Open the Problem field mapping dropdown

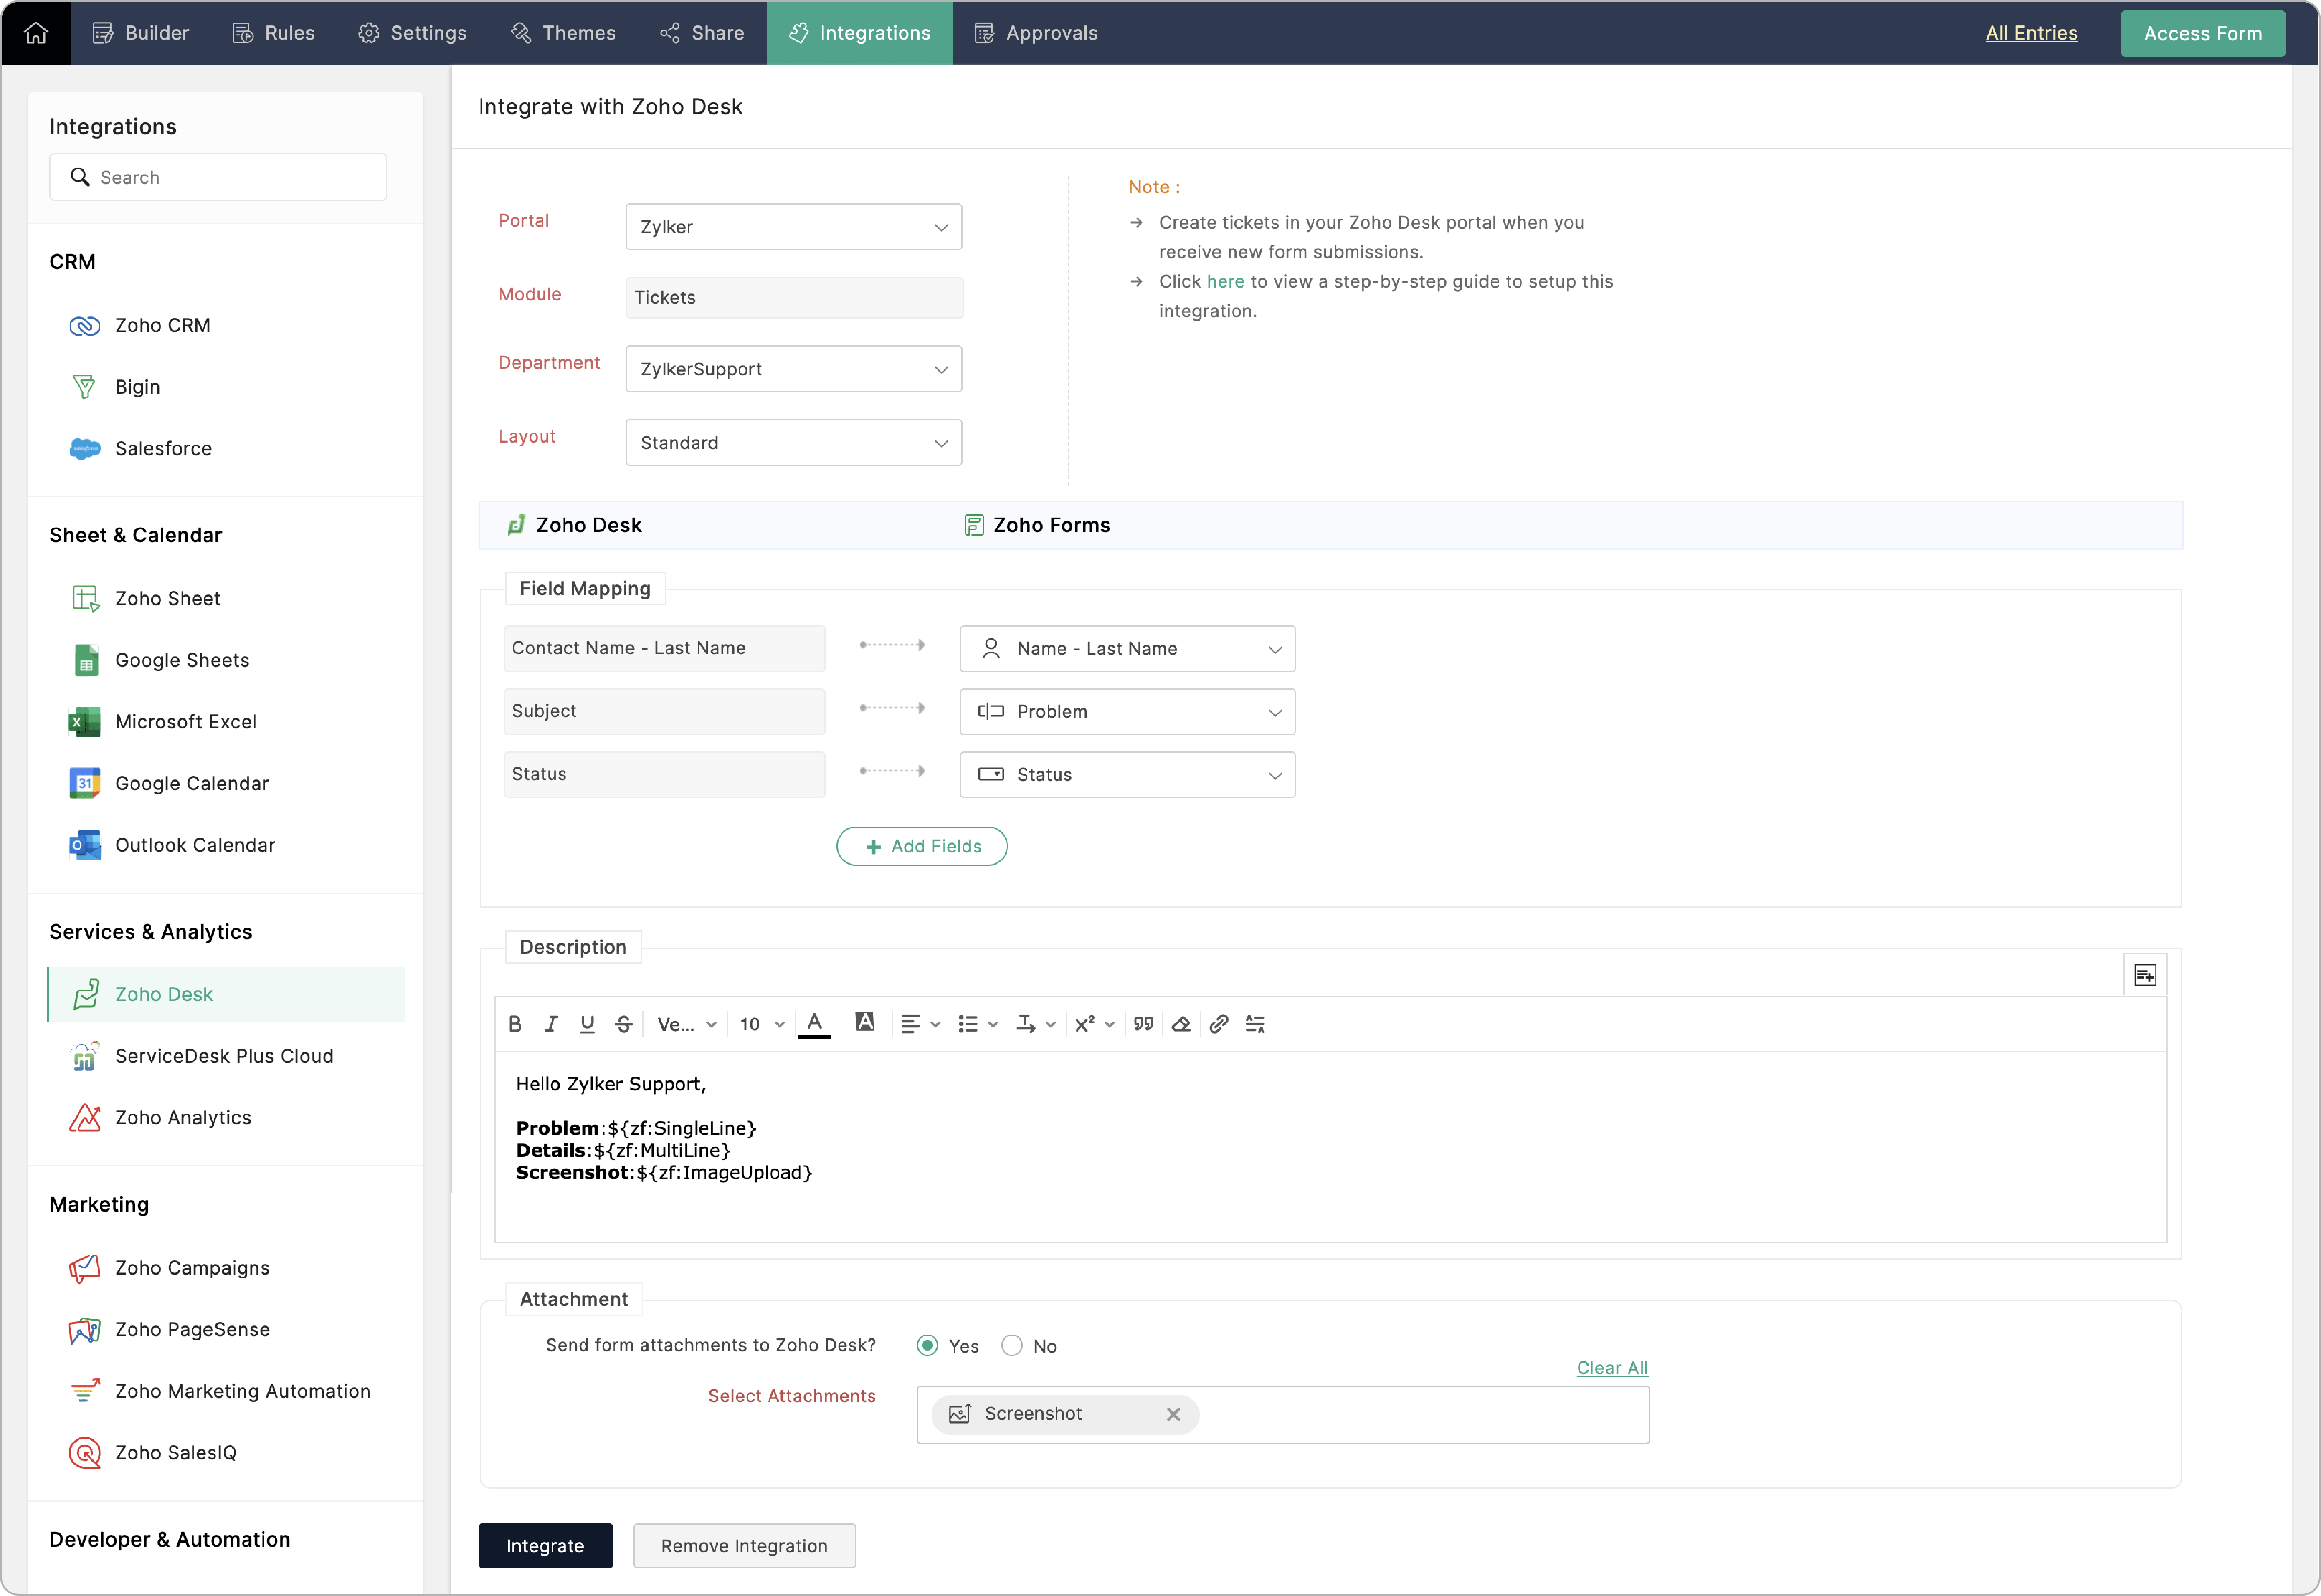[x=1127, y=711]
